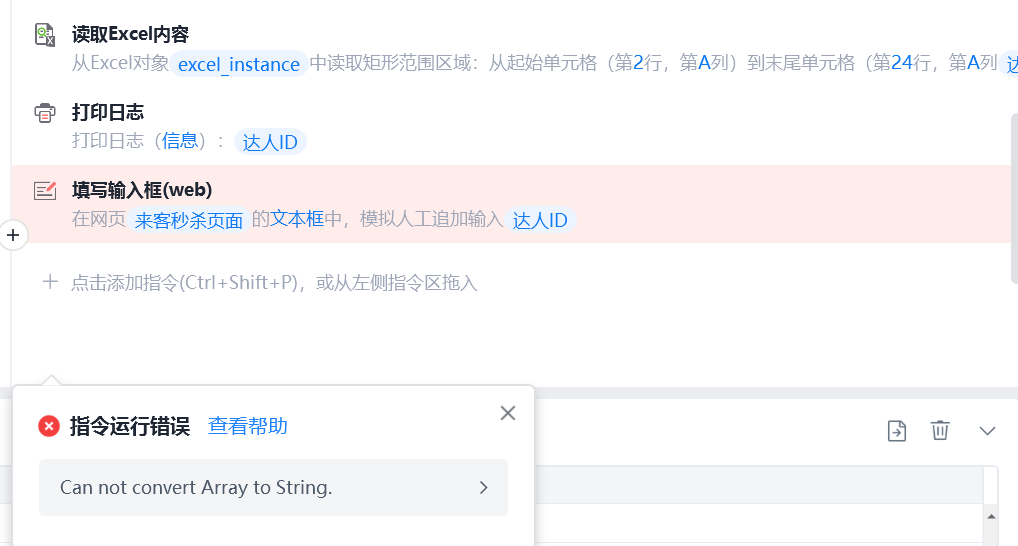This screenshot has height=546, width=1018.
Task: Click the excel_instance variable tag
Action: 239,65
